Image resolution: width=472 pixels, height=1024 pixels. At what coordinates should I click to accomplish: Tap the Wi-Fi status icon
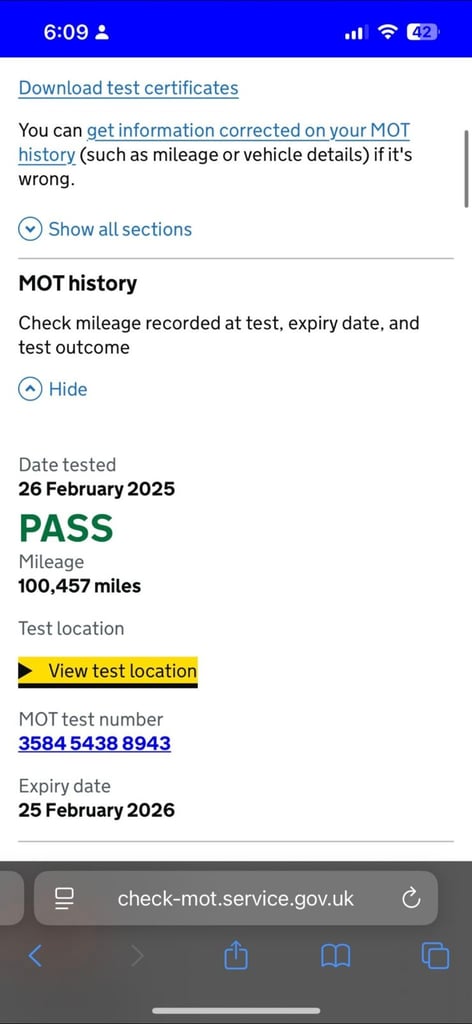click(388, 32)
